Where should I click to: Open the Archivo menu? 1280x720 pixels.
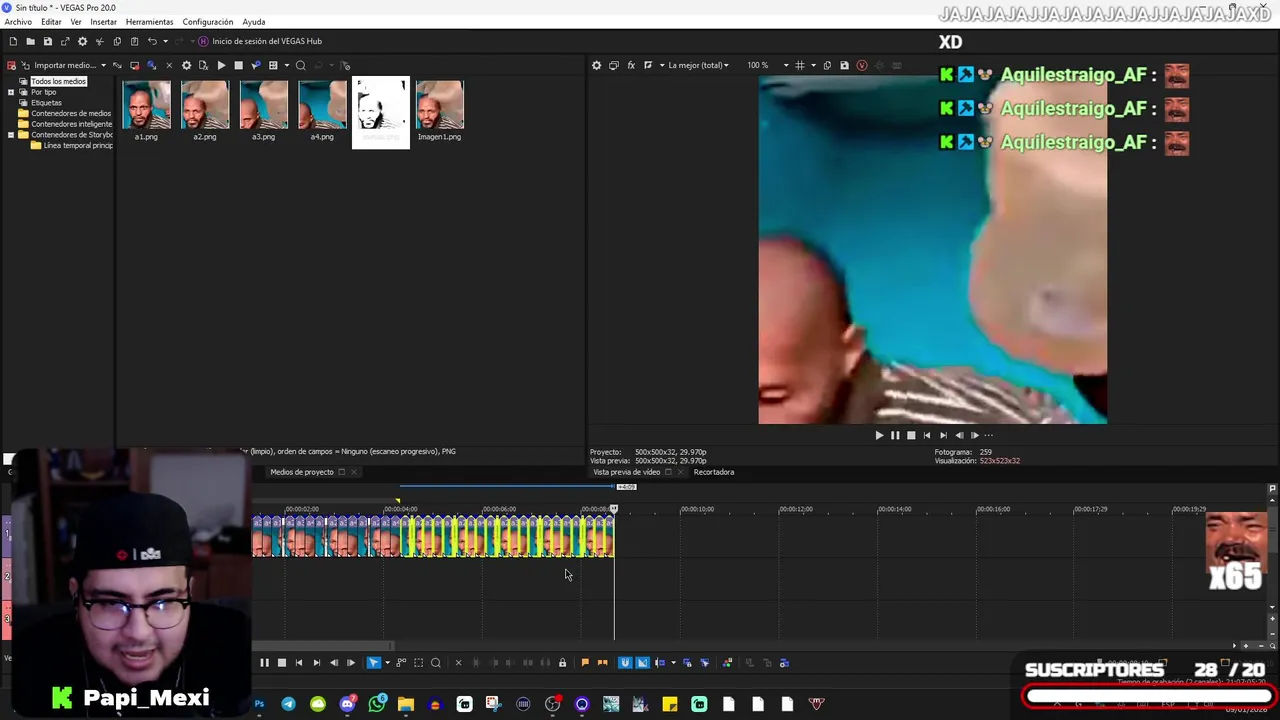pyautogui.click(x=18, y=22)
